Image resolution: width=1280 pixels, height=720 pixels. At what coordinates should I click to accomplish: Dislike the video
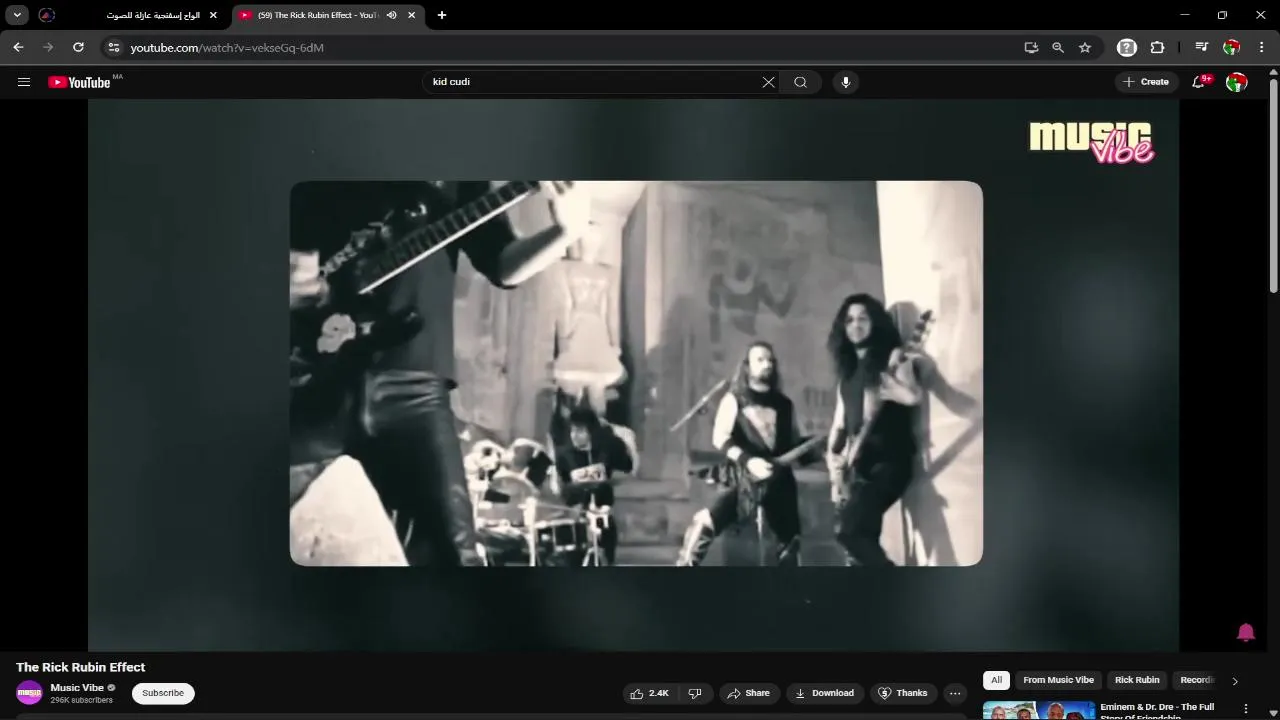click(696, 693)
